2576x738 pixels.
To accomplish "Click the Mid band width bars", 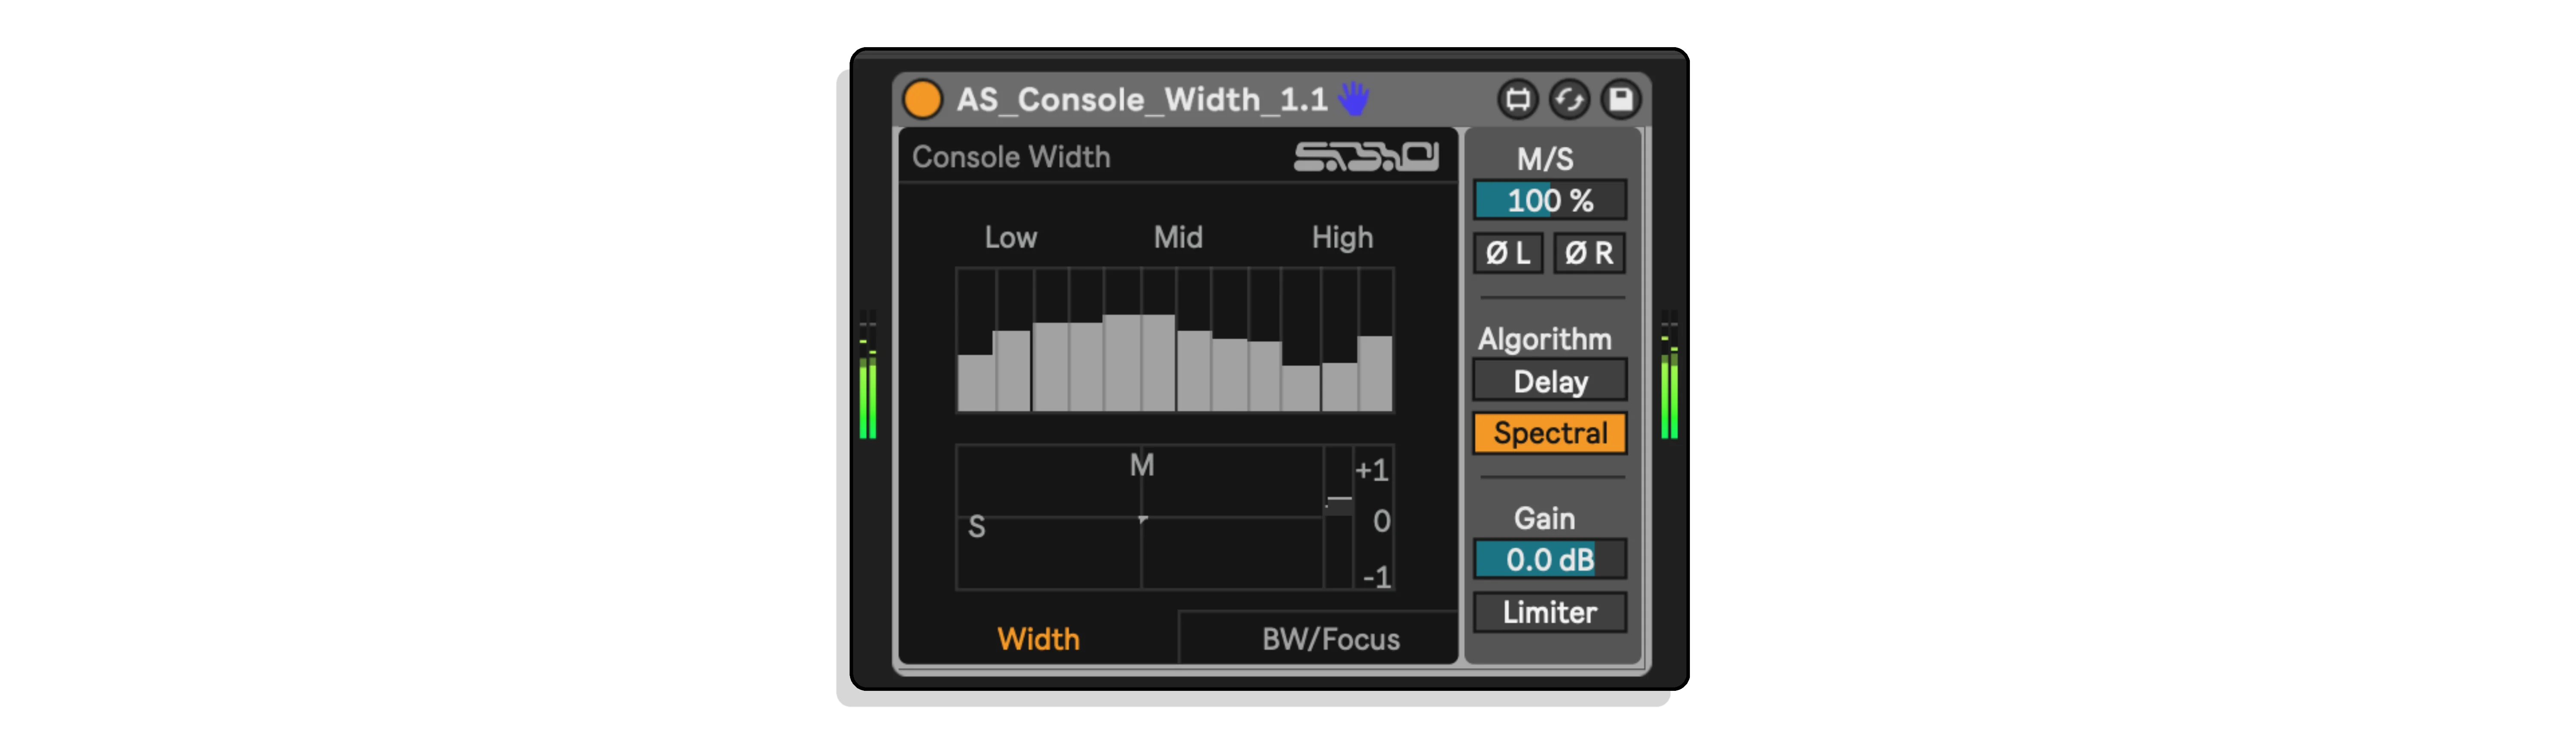I will point(1176,340).
